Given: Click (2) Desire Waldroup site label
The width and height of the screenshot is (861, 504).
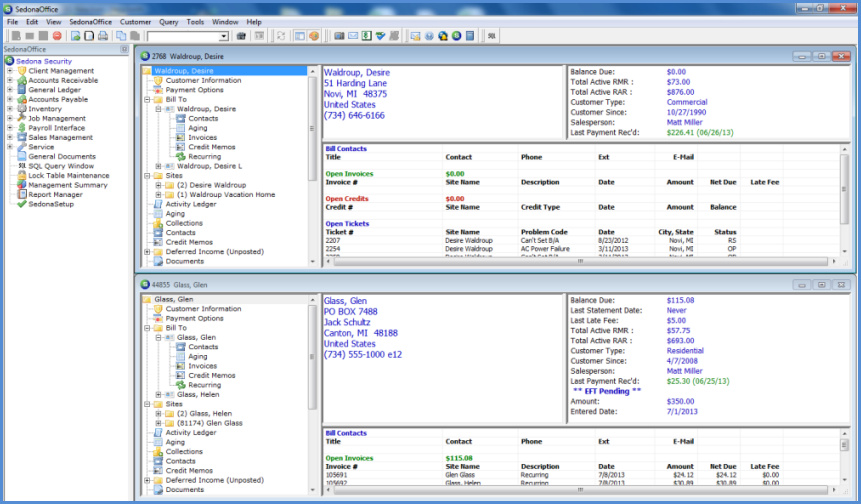Looking at the screenshot, I should pos(211,185).
